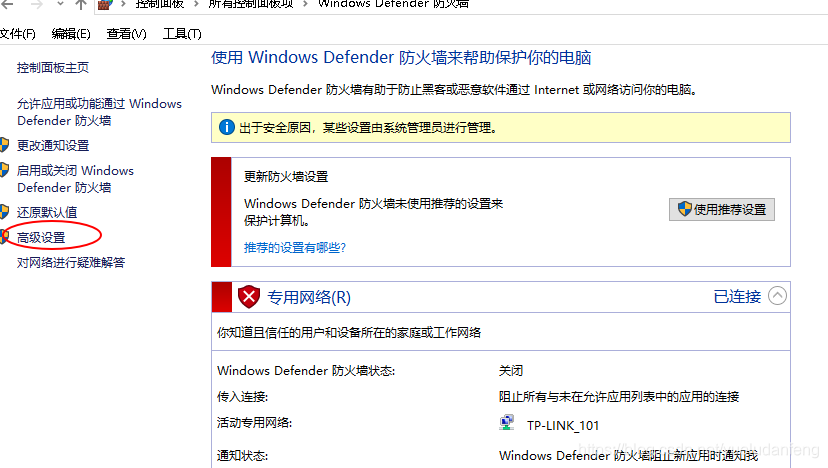
Task: Open the 编辑(E) menu
Action: pyautogui.click(x=71, y=34)
